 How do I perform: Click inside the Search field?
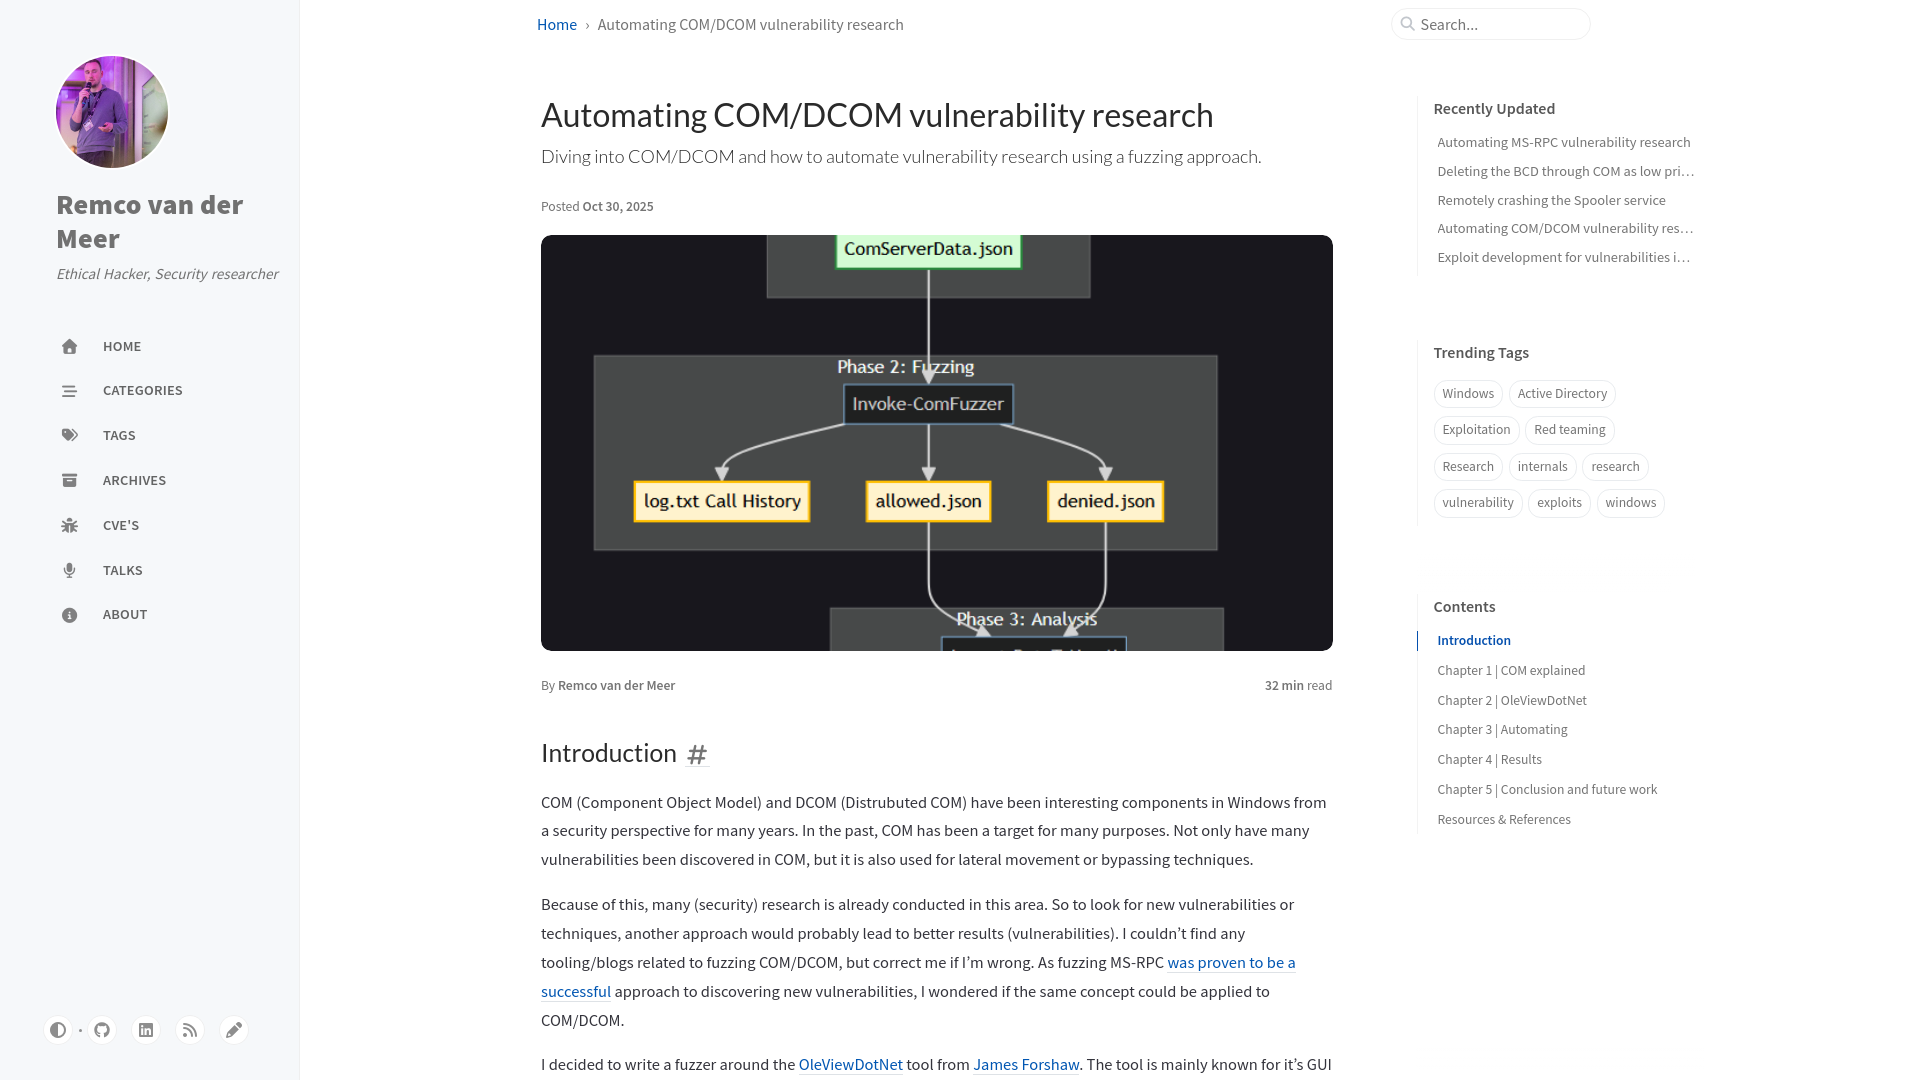[1490, 23]
